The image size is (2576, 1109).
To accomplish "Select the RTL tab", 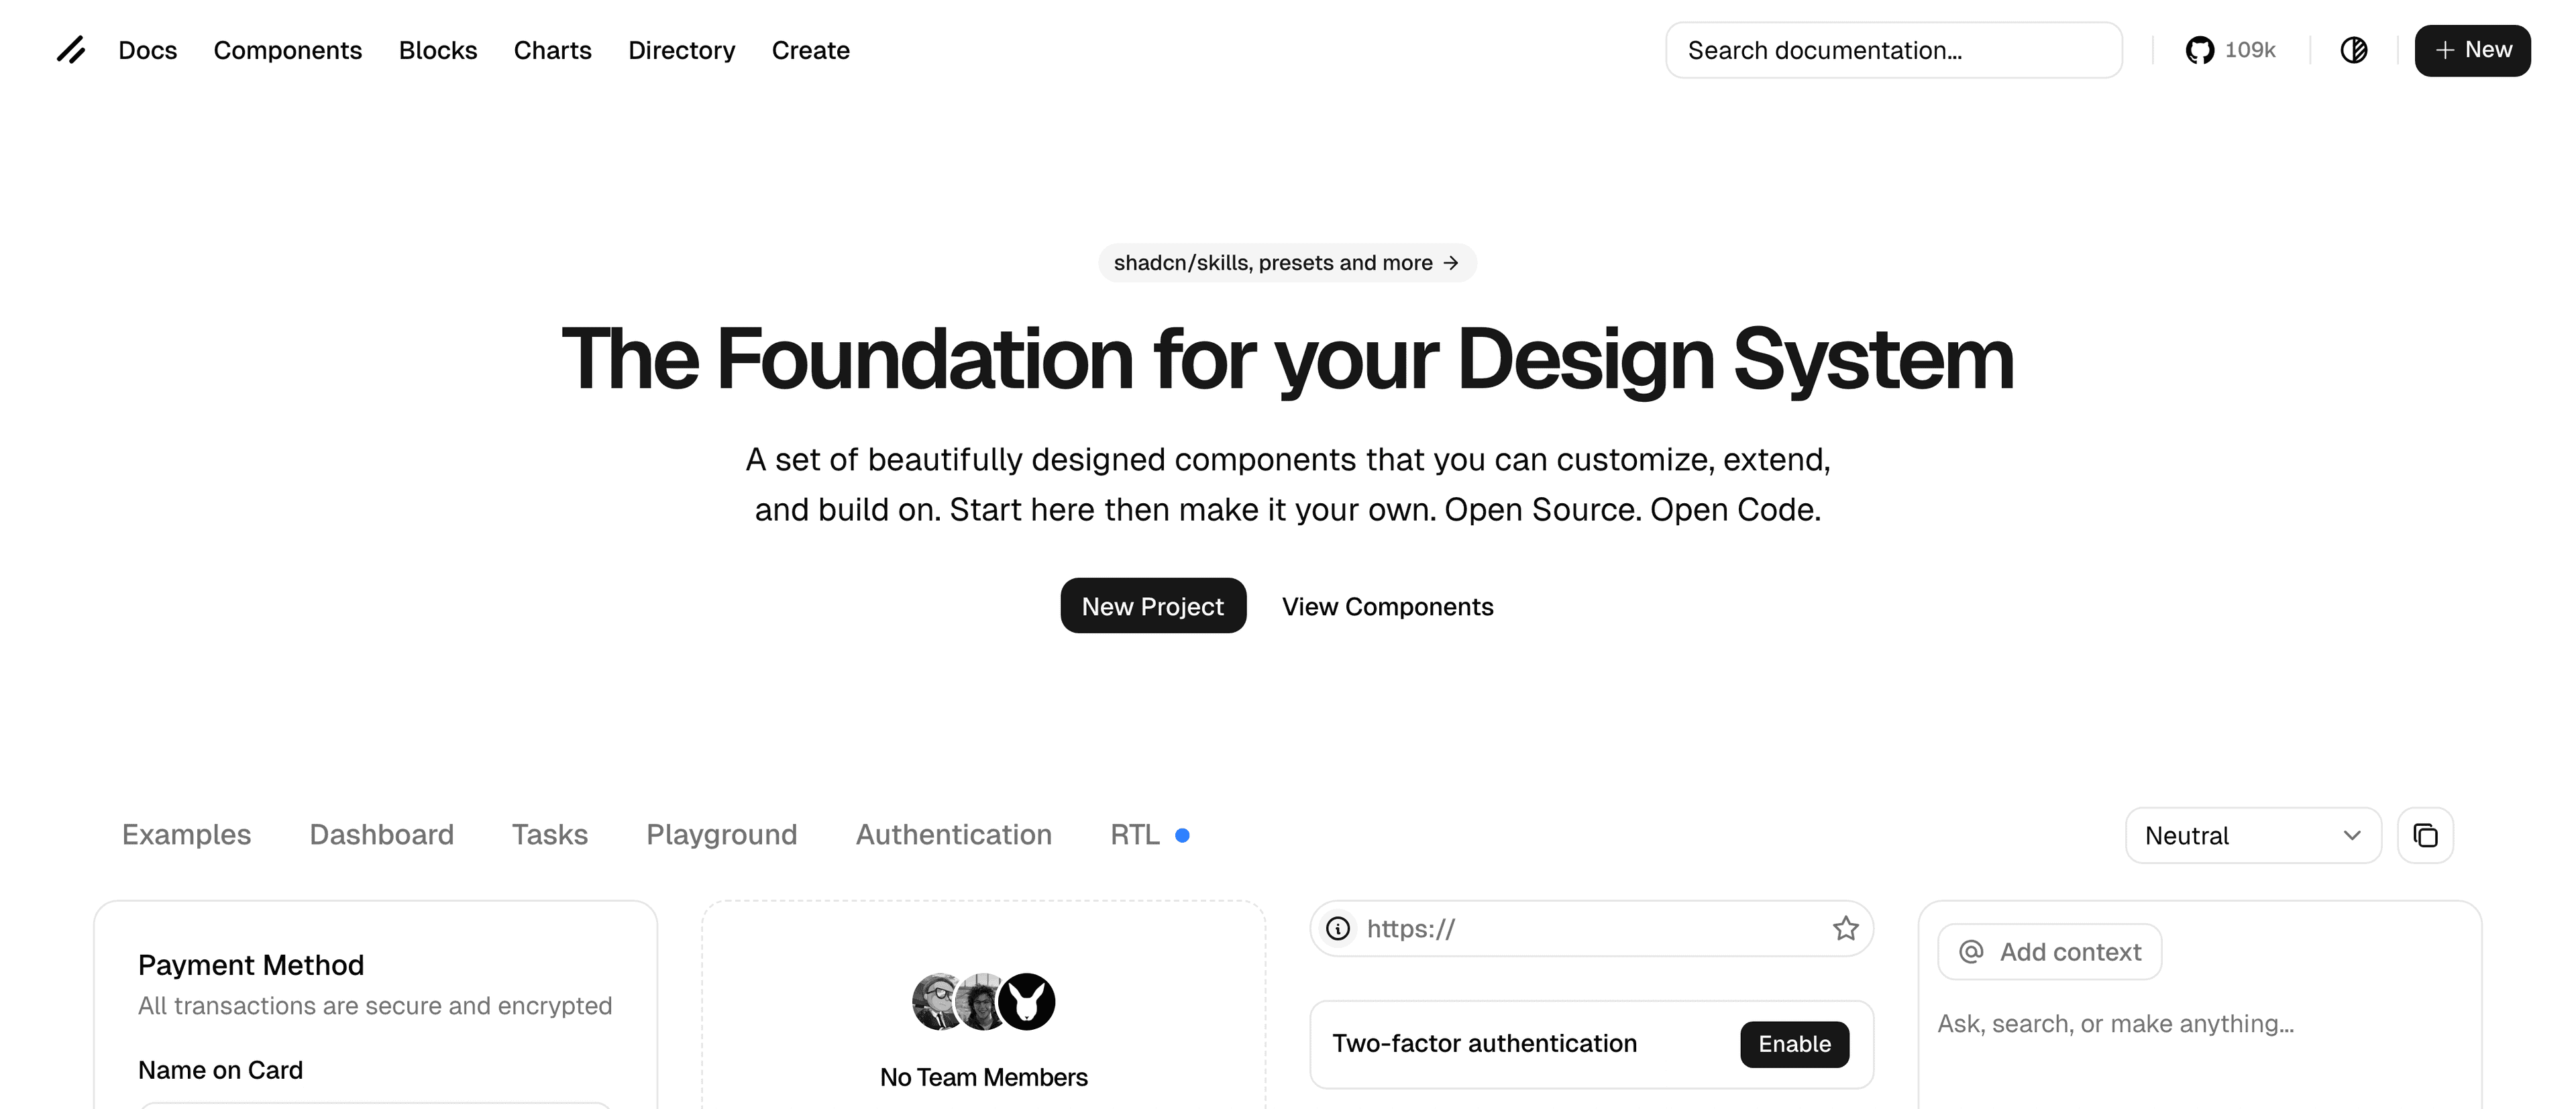I will tap(1135, 834).
